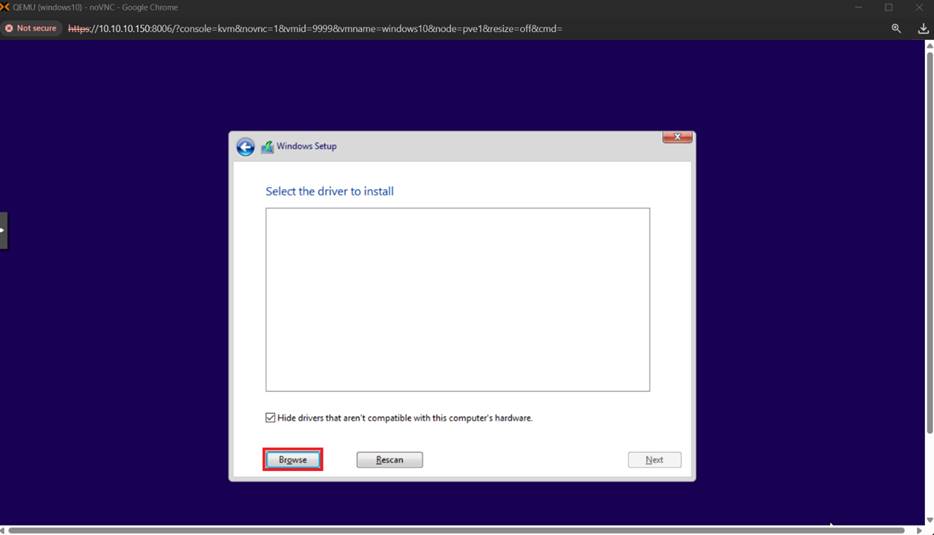Screen dimensions: 934x535
Task: Open Chrome zoom magnifier icon in address bar
Action: point(896,28)
